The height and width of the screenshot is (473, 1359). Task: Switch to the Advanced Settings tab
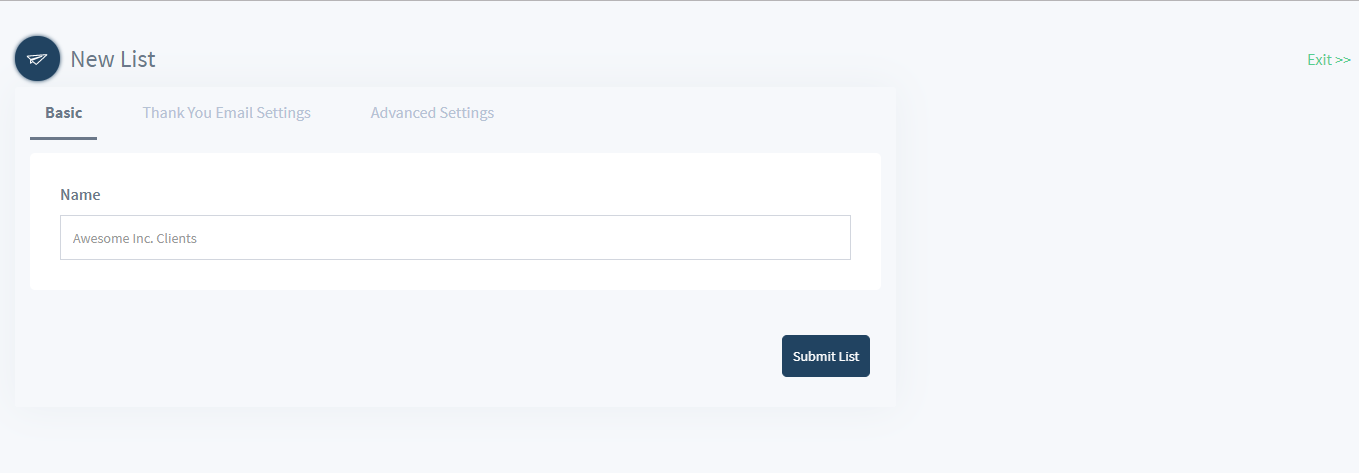432,112
